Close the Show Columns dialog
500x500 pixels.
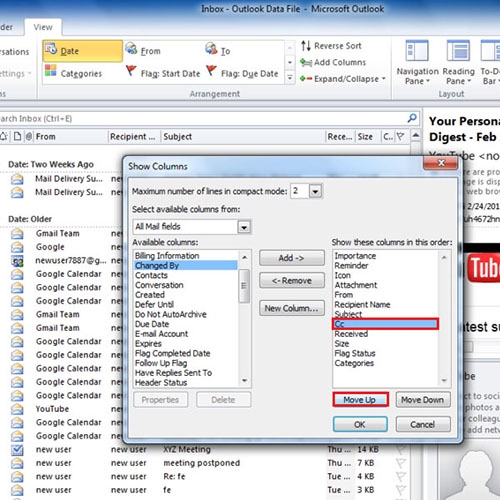[441, 163]
